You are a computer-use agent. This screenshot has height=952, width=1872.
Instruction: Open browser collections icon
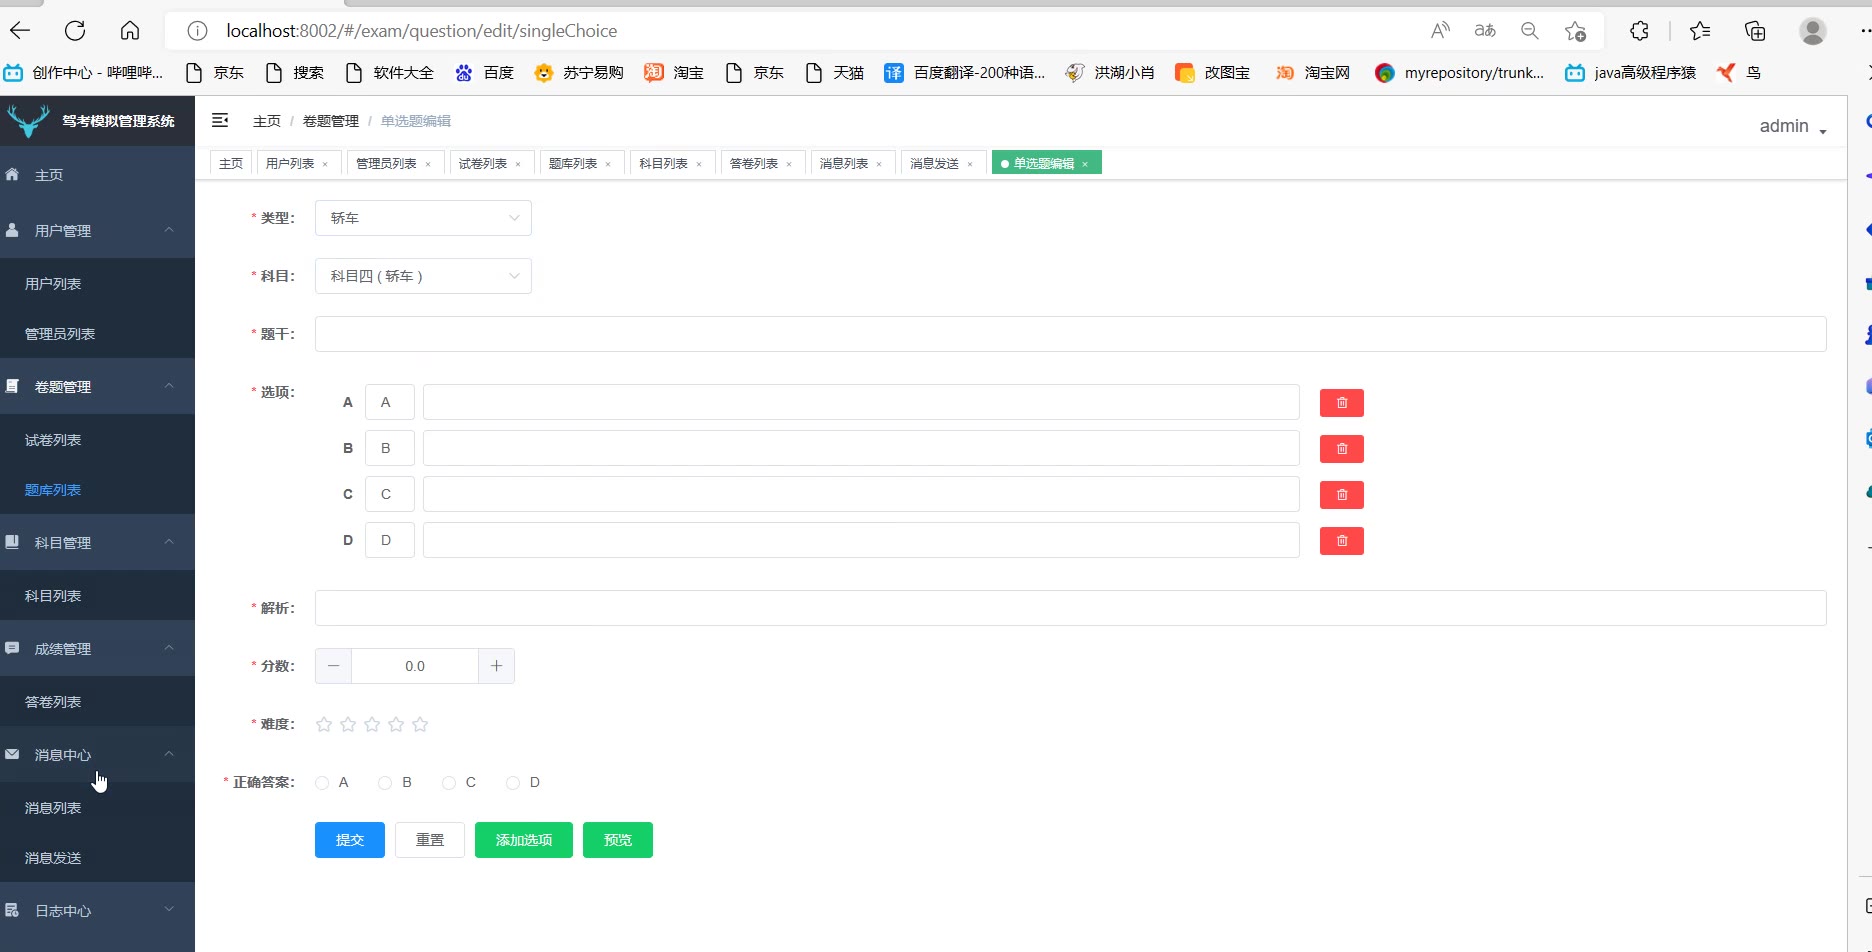tap(1755, 31)
